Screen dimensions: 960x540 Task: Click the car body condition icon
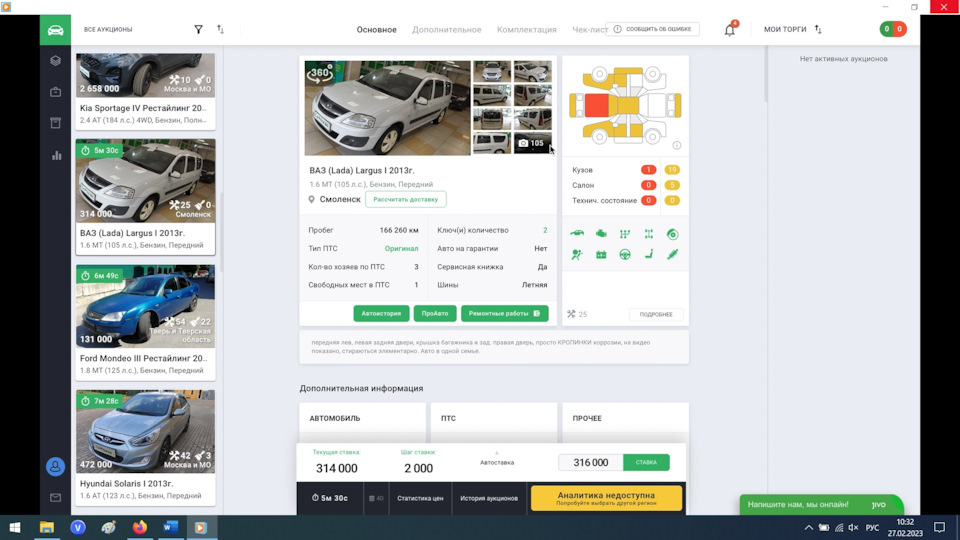pyautogui.click(x=577, y=234)
